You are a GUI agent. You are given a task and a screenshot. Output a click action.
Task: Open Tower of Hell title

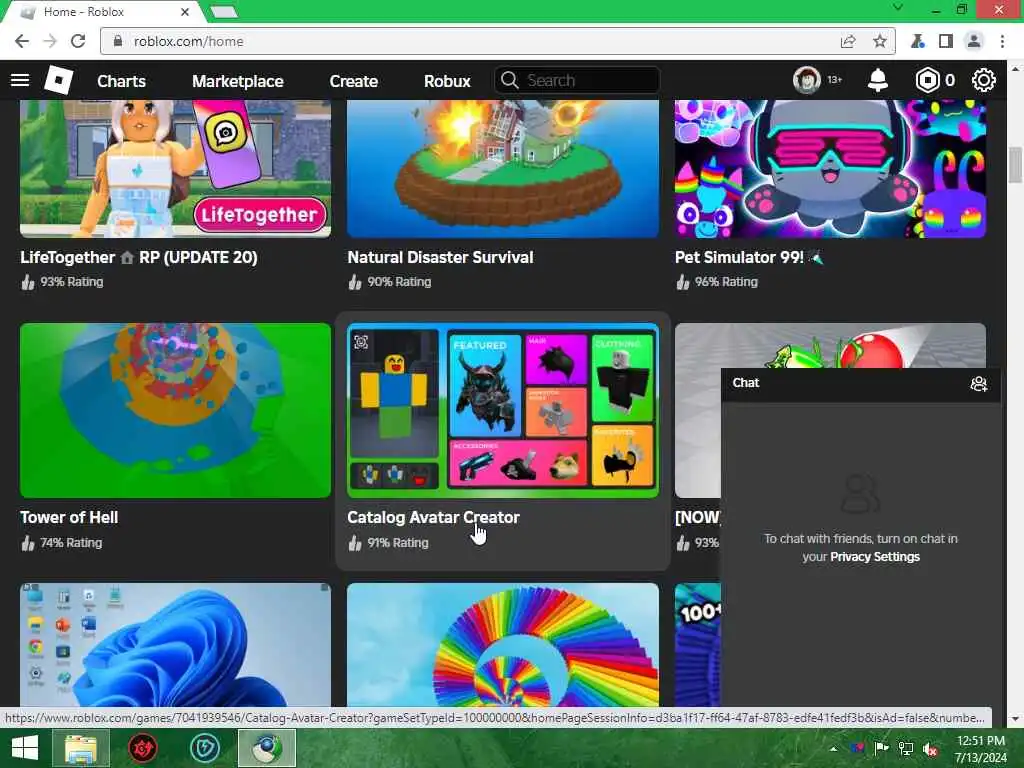(x=69, y=517)
